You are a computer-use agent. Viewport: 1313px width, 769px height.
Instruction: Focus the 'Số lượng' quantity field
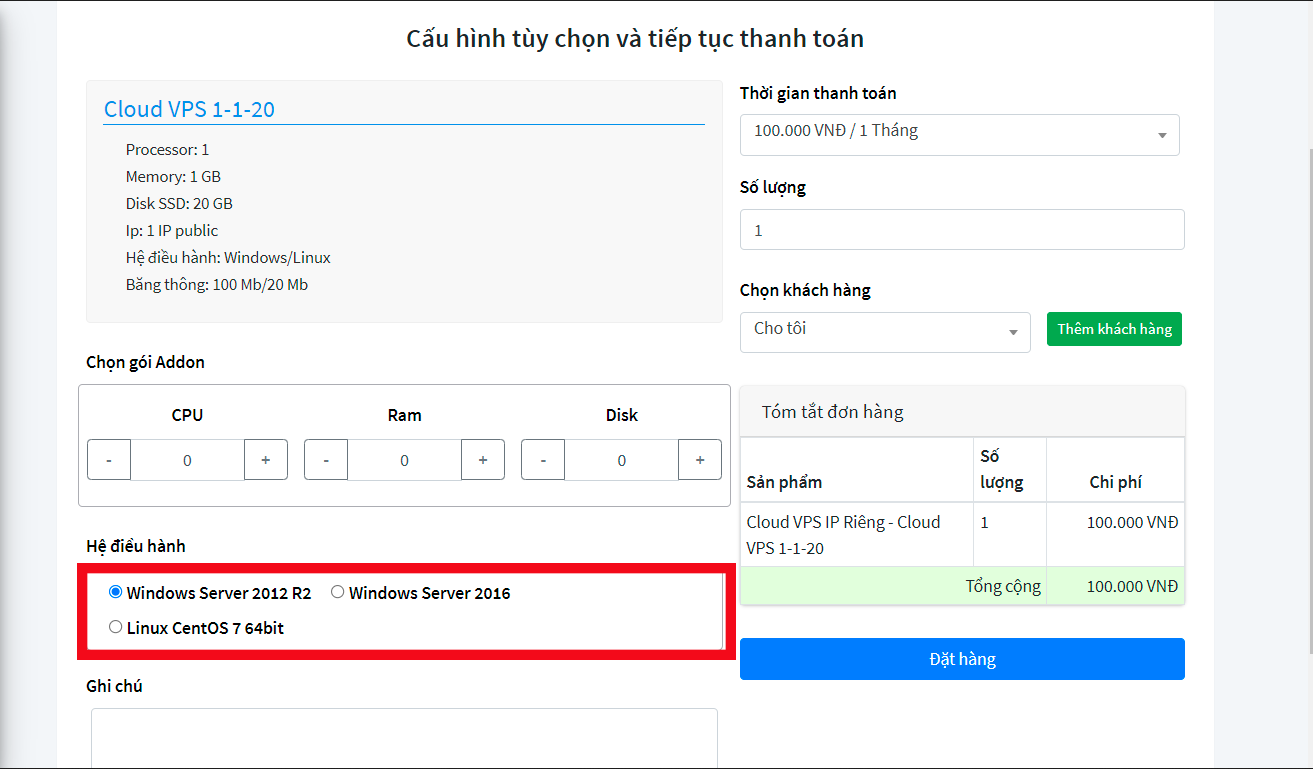(962, 230)
